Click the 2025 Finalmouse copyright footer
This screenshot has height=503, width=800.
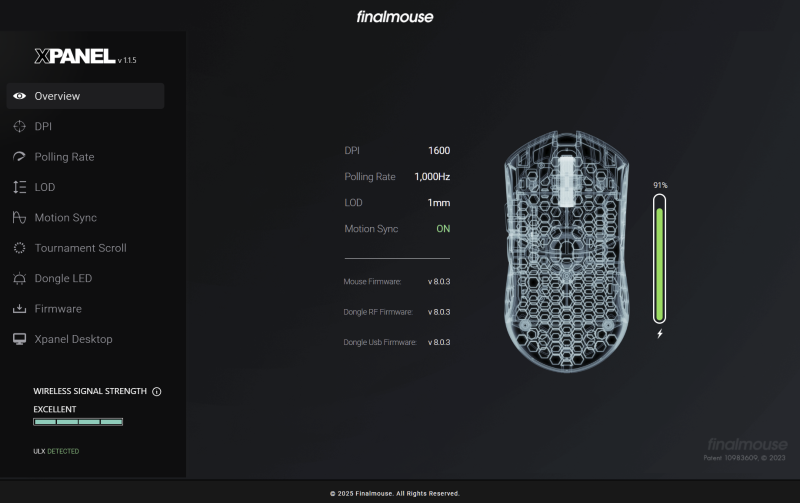point(395,494)
